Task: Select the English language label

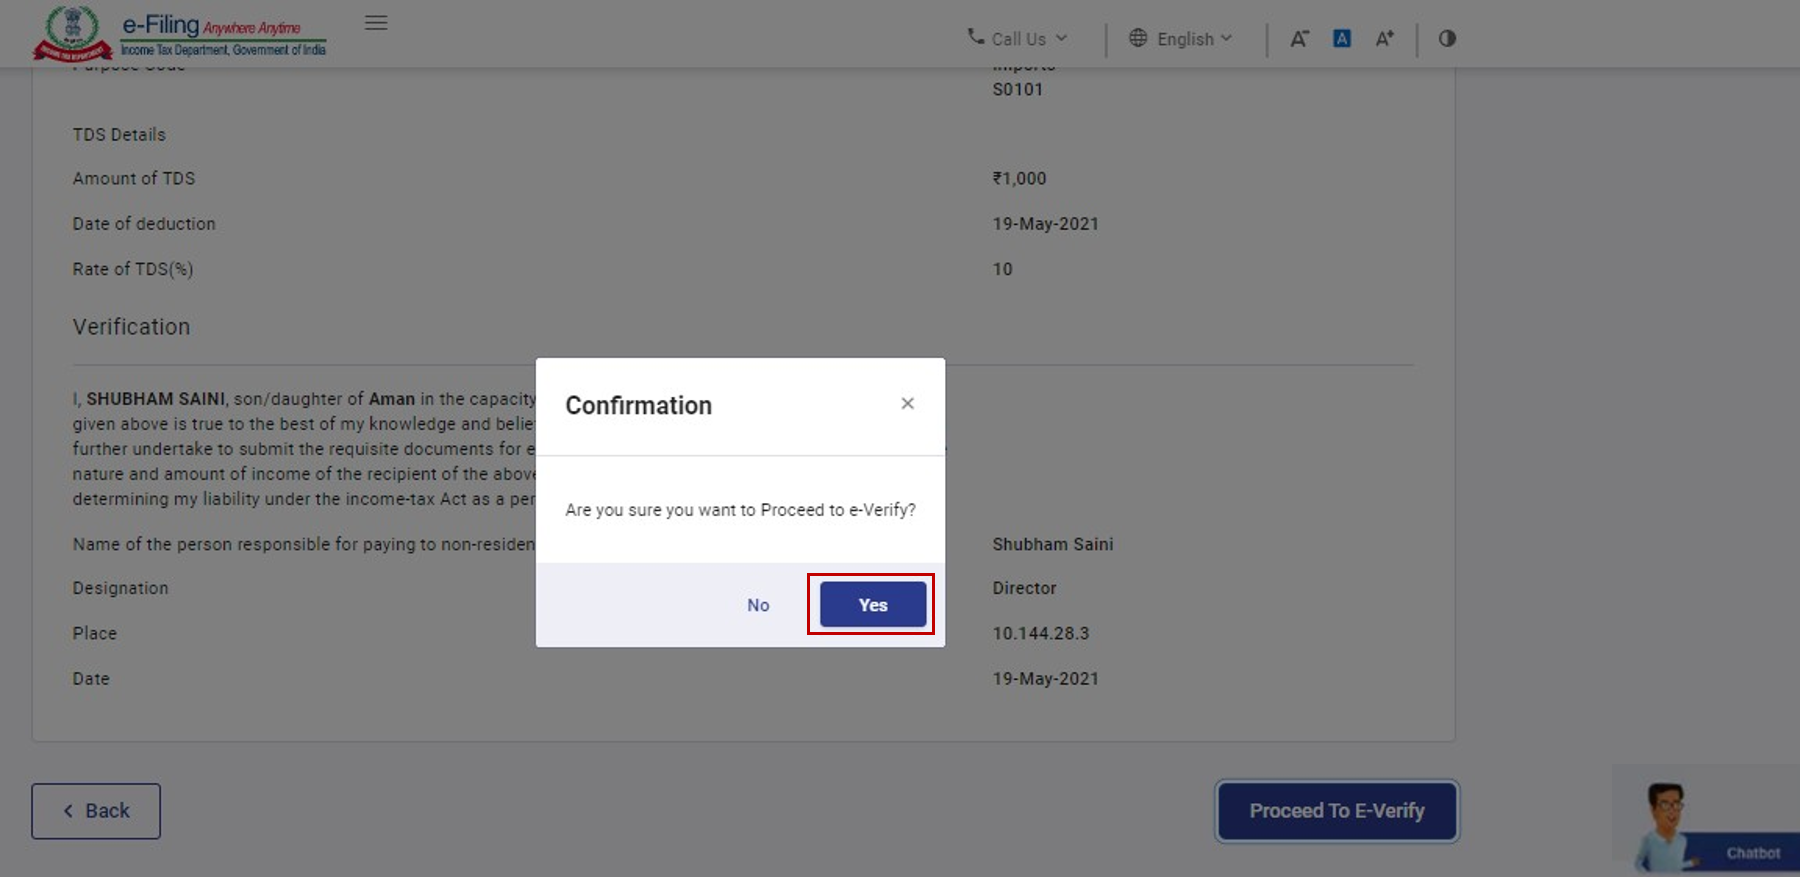Action: click(x=1185, y=39)
